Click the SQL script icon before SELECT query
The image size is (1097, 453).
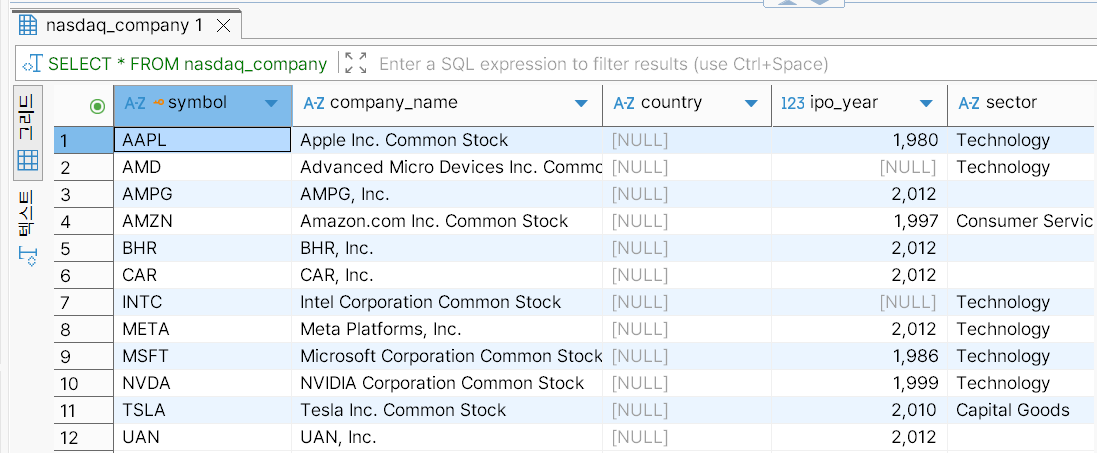click(x=32, y=64)
